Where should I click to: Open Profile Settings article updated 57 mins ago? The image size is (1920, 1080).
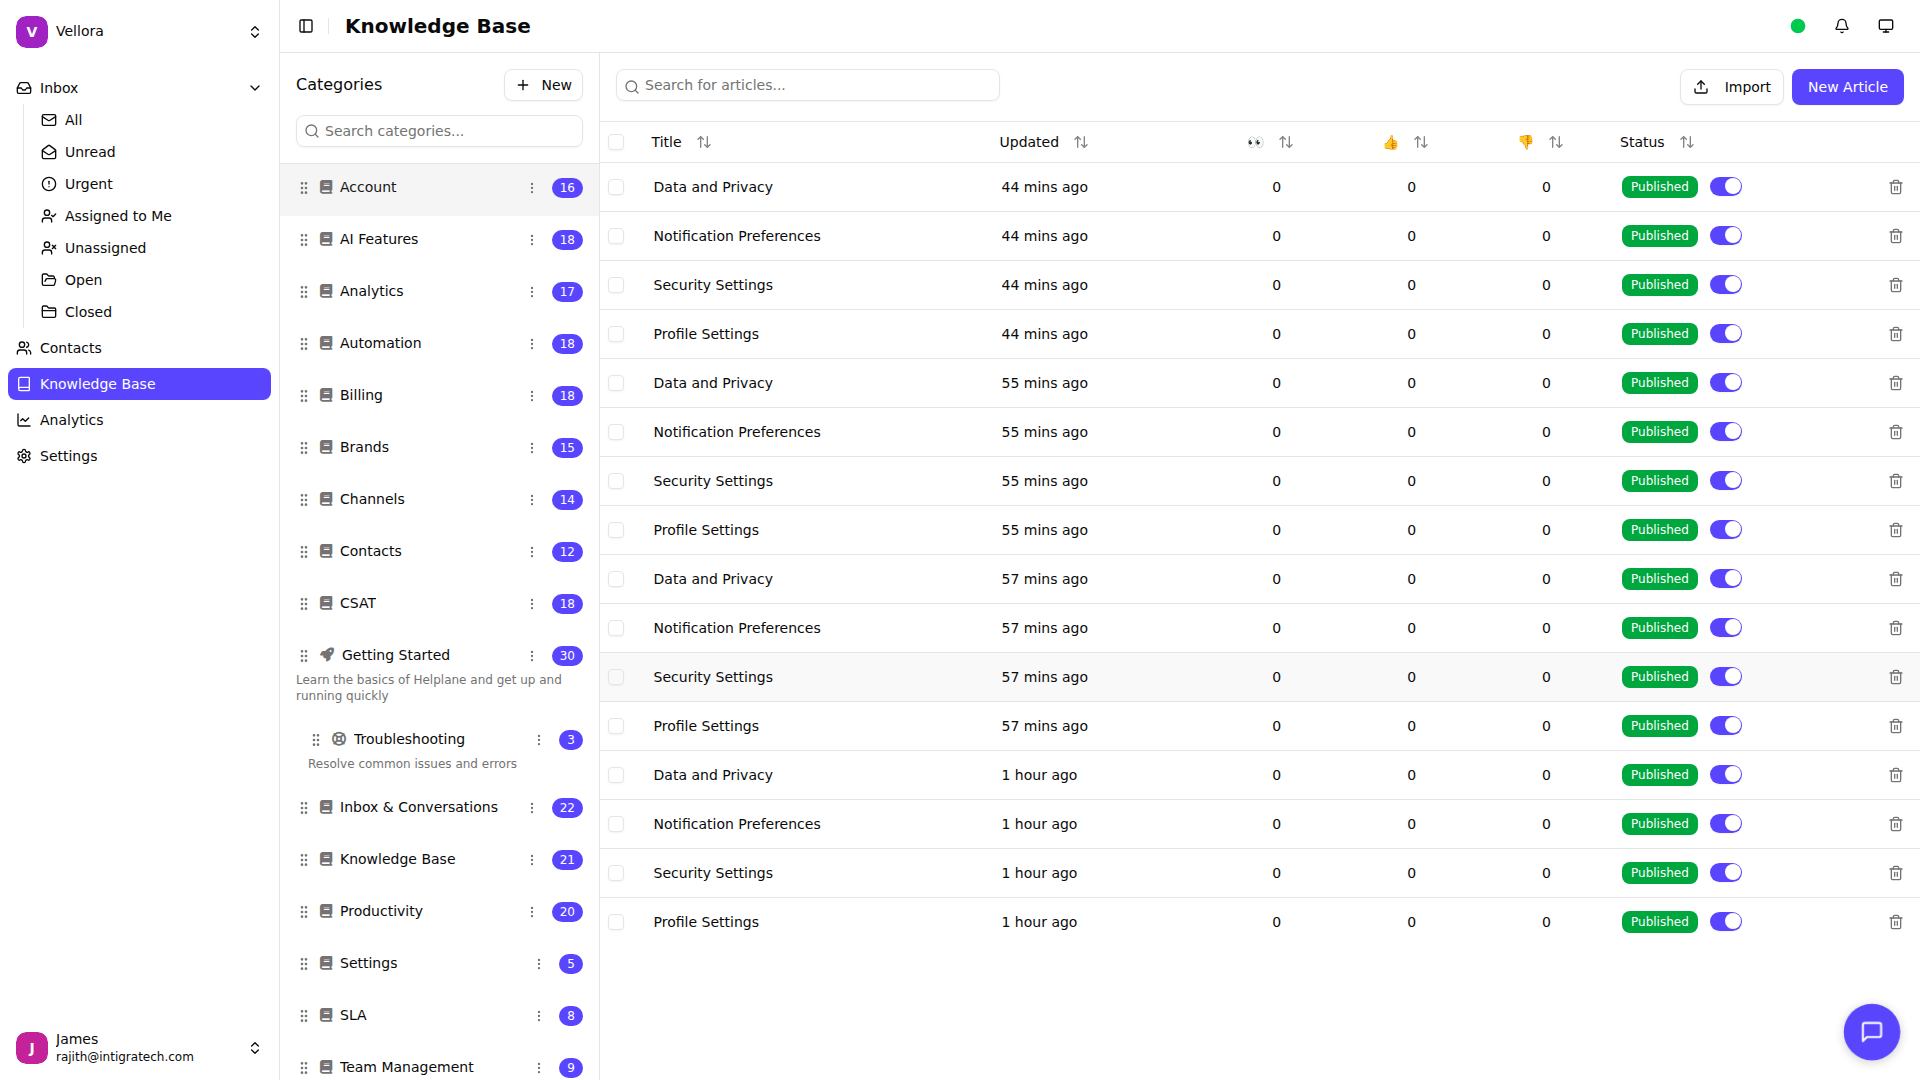click(x=706, y=726)
